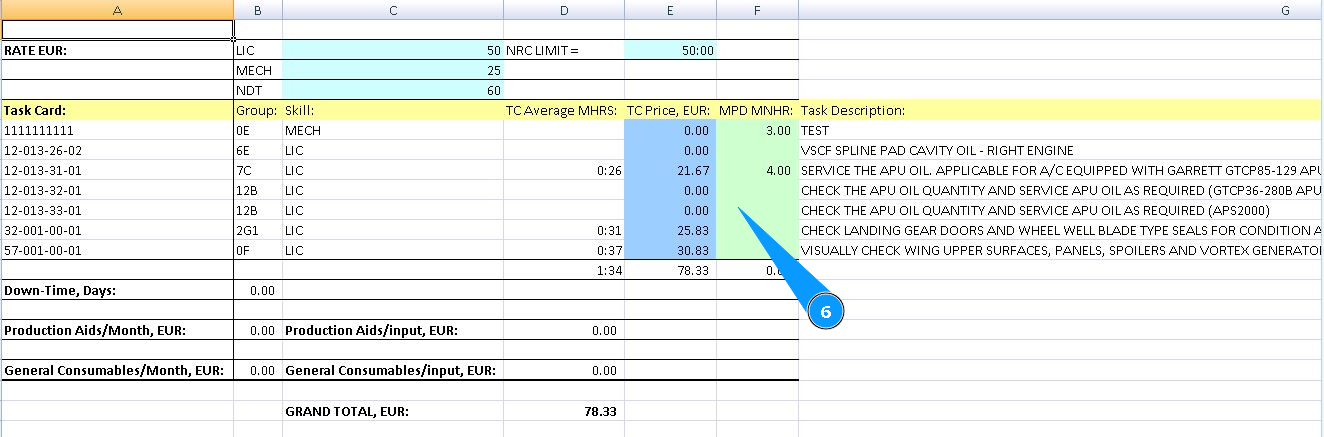Select the NDT rate value 60
Screen dimensions: 1324x437
point(393,90)
